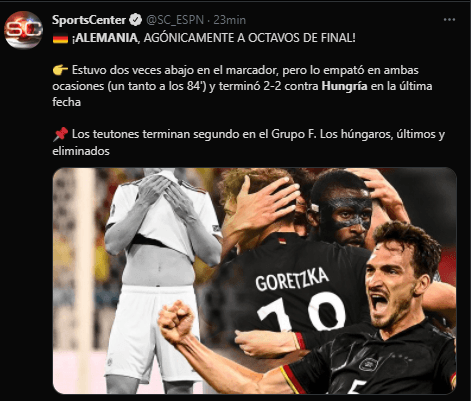Open the 23min timestamp link

click(x=230, y=20)
